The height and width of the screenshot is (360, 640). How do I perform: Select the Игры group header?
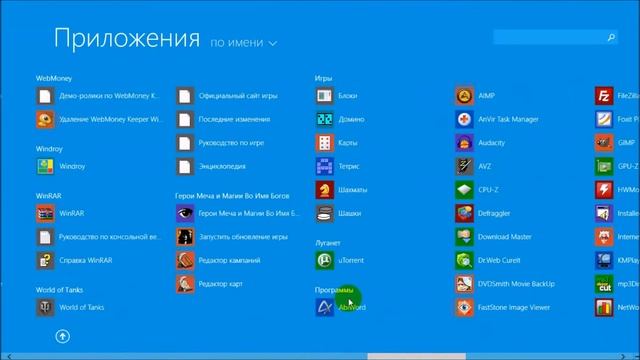coord(323,78)
